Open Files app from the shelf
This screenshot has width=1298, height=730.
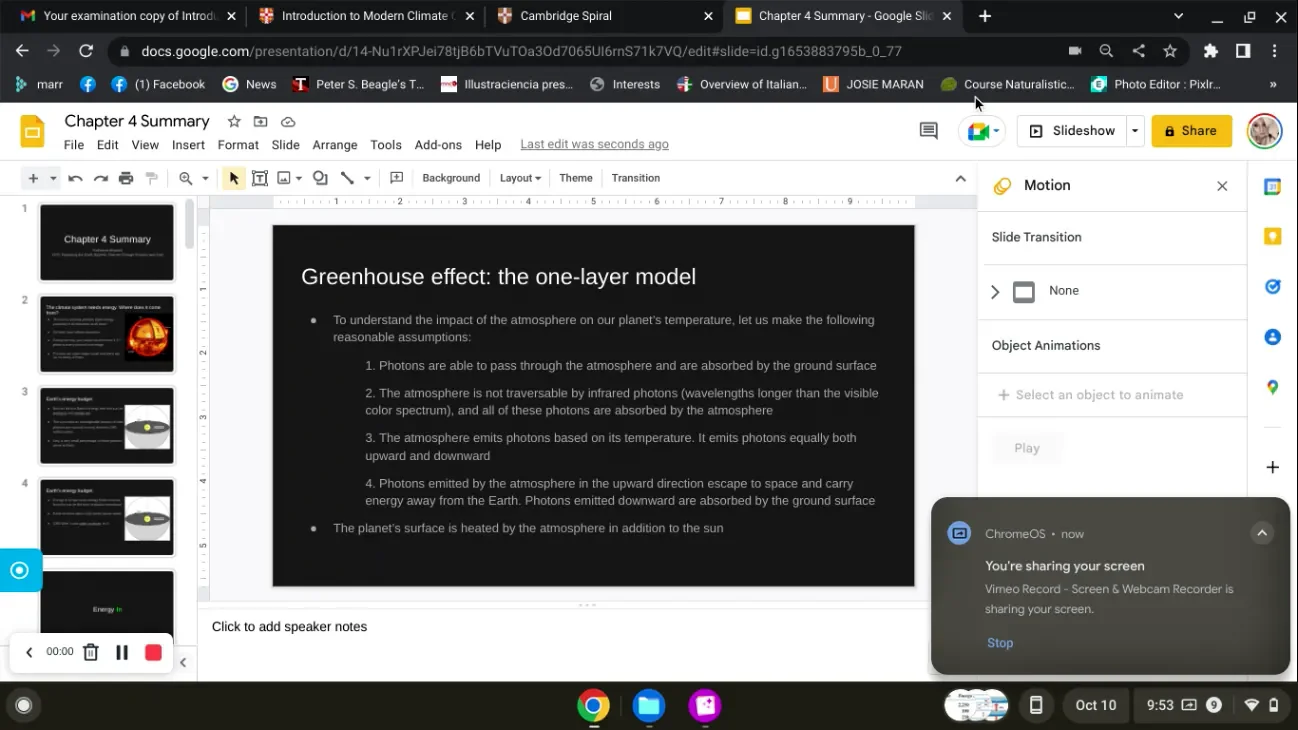[x=649, y=706]
